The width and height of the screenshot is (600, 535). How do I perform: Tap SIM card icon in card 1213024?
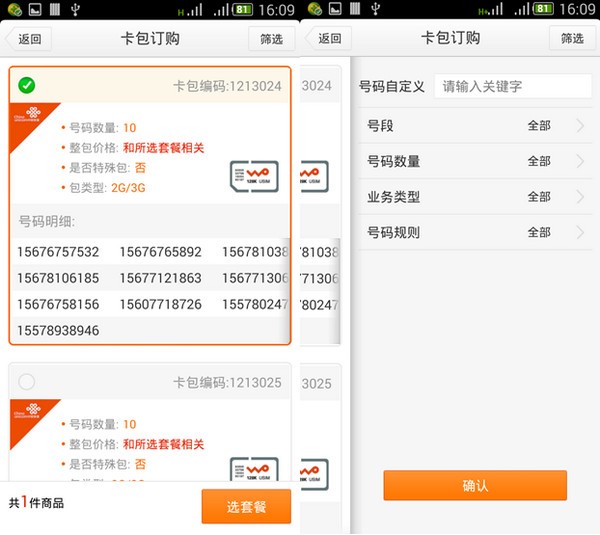click(x=254, y=176)
